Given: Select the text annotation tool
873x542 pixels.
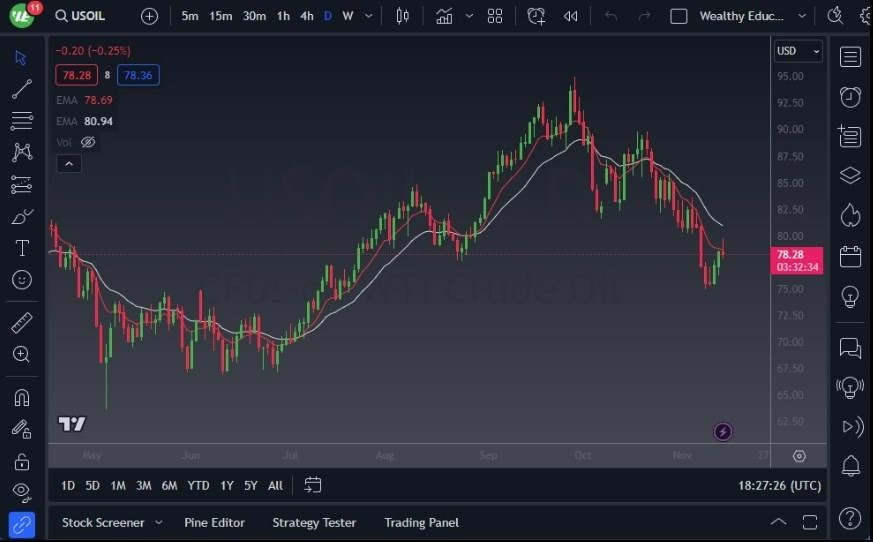Looking at the screenshot, I should click(x=22, y=248).
